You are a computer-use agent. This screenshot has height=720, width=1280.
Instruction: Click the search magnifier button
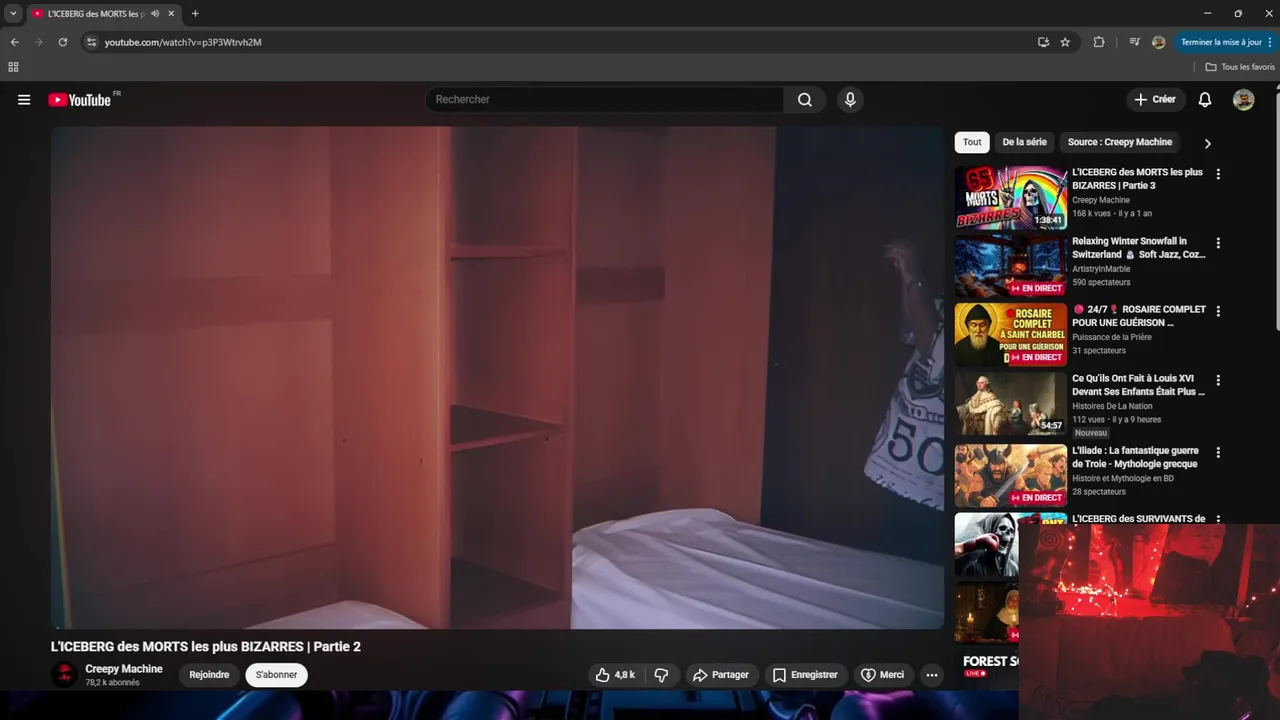(805, 99)
